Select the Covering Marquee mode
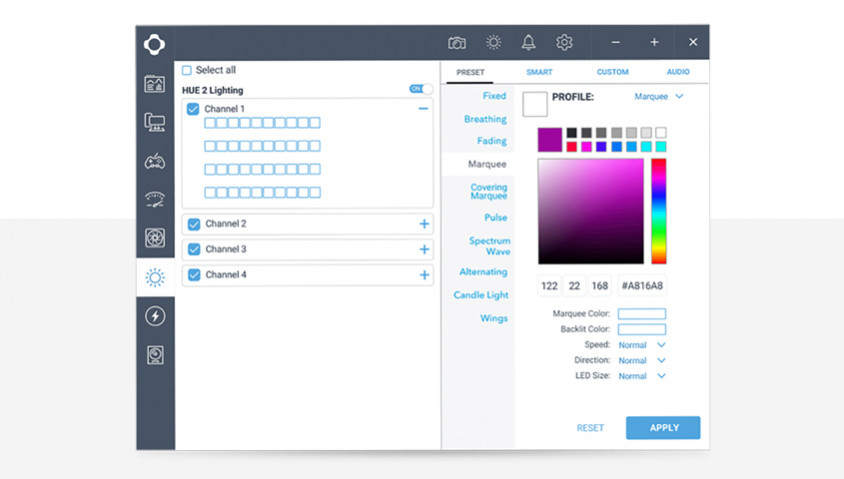844x479 pixels. pos(489,192)
